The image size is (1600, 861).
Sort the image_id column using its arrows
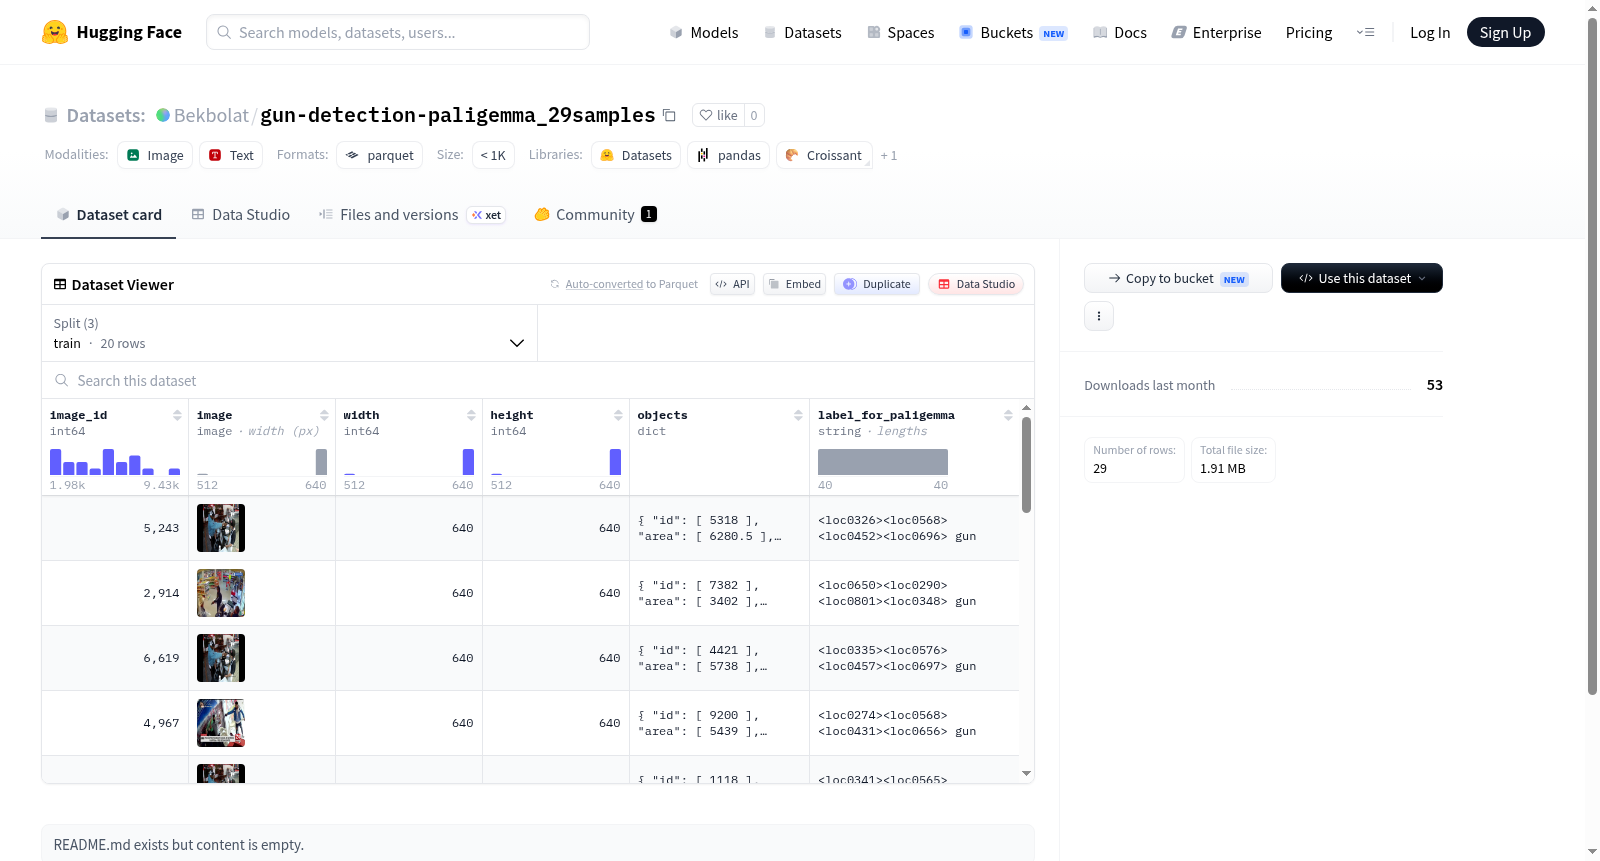point(177,415)
